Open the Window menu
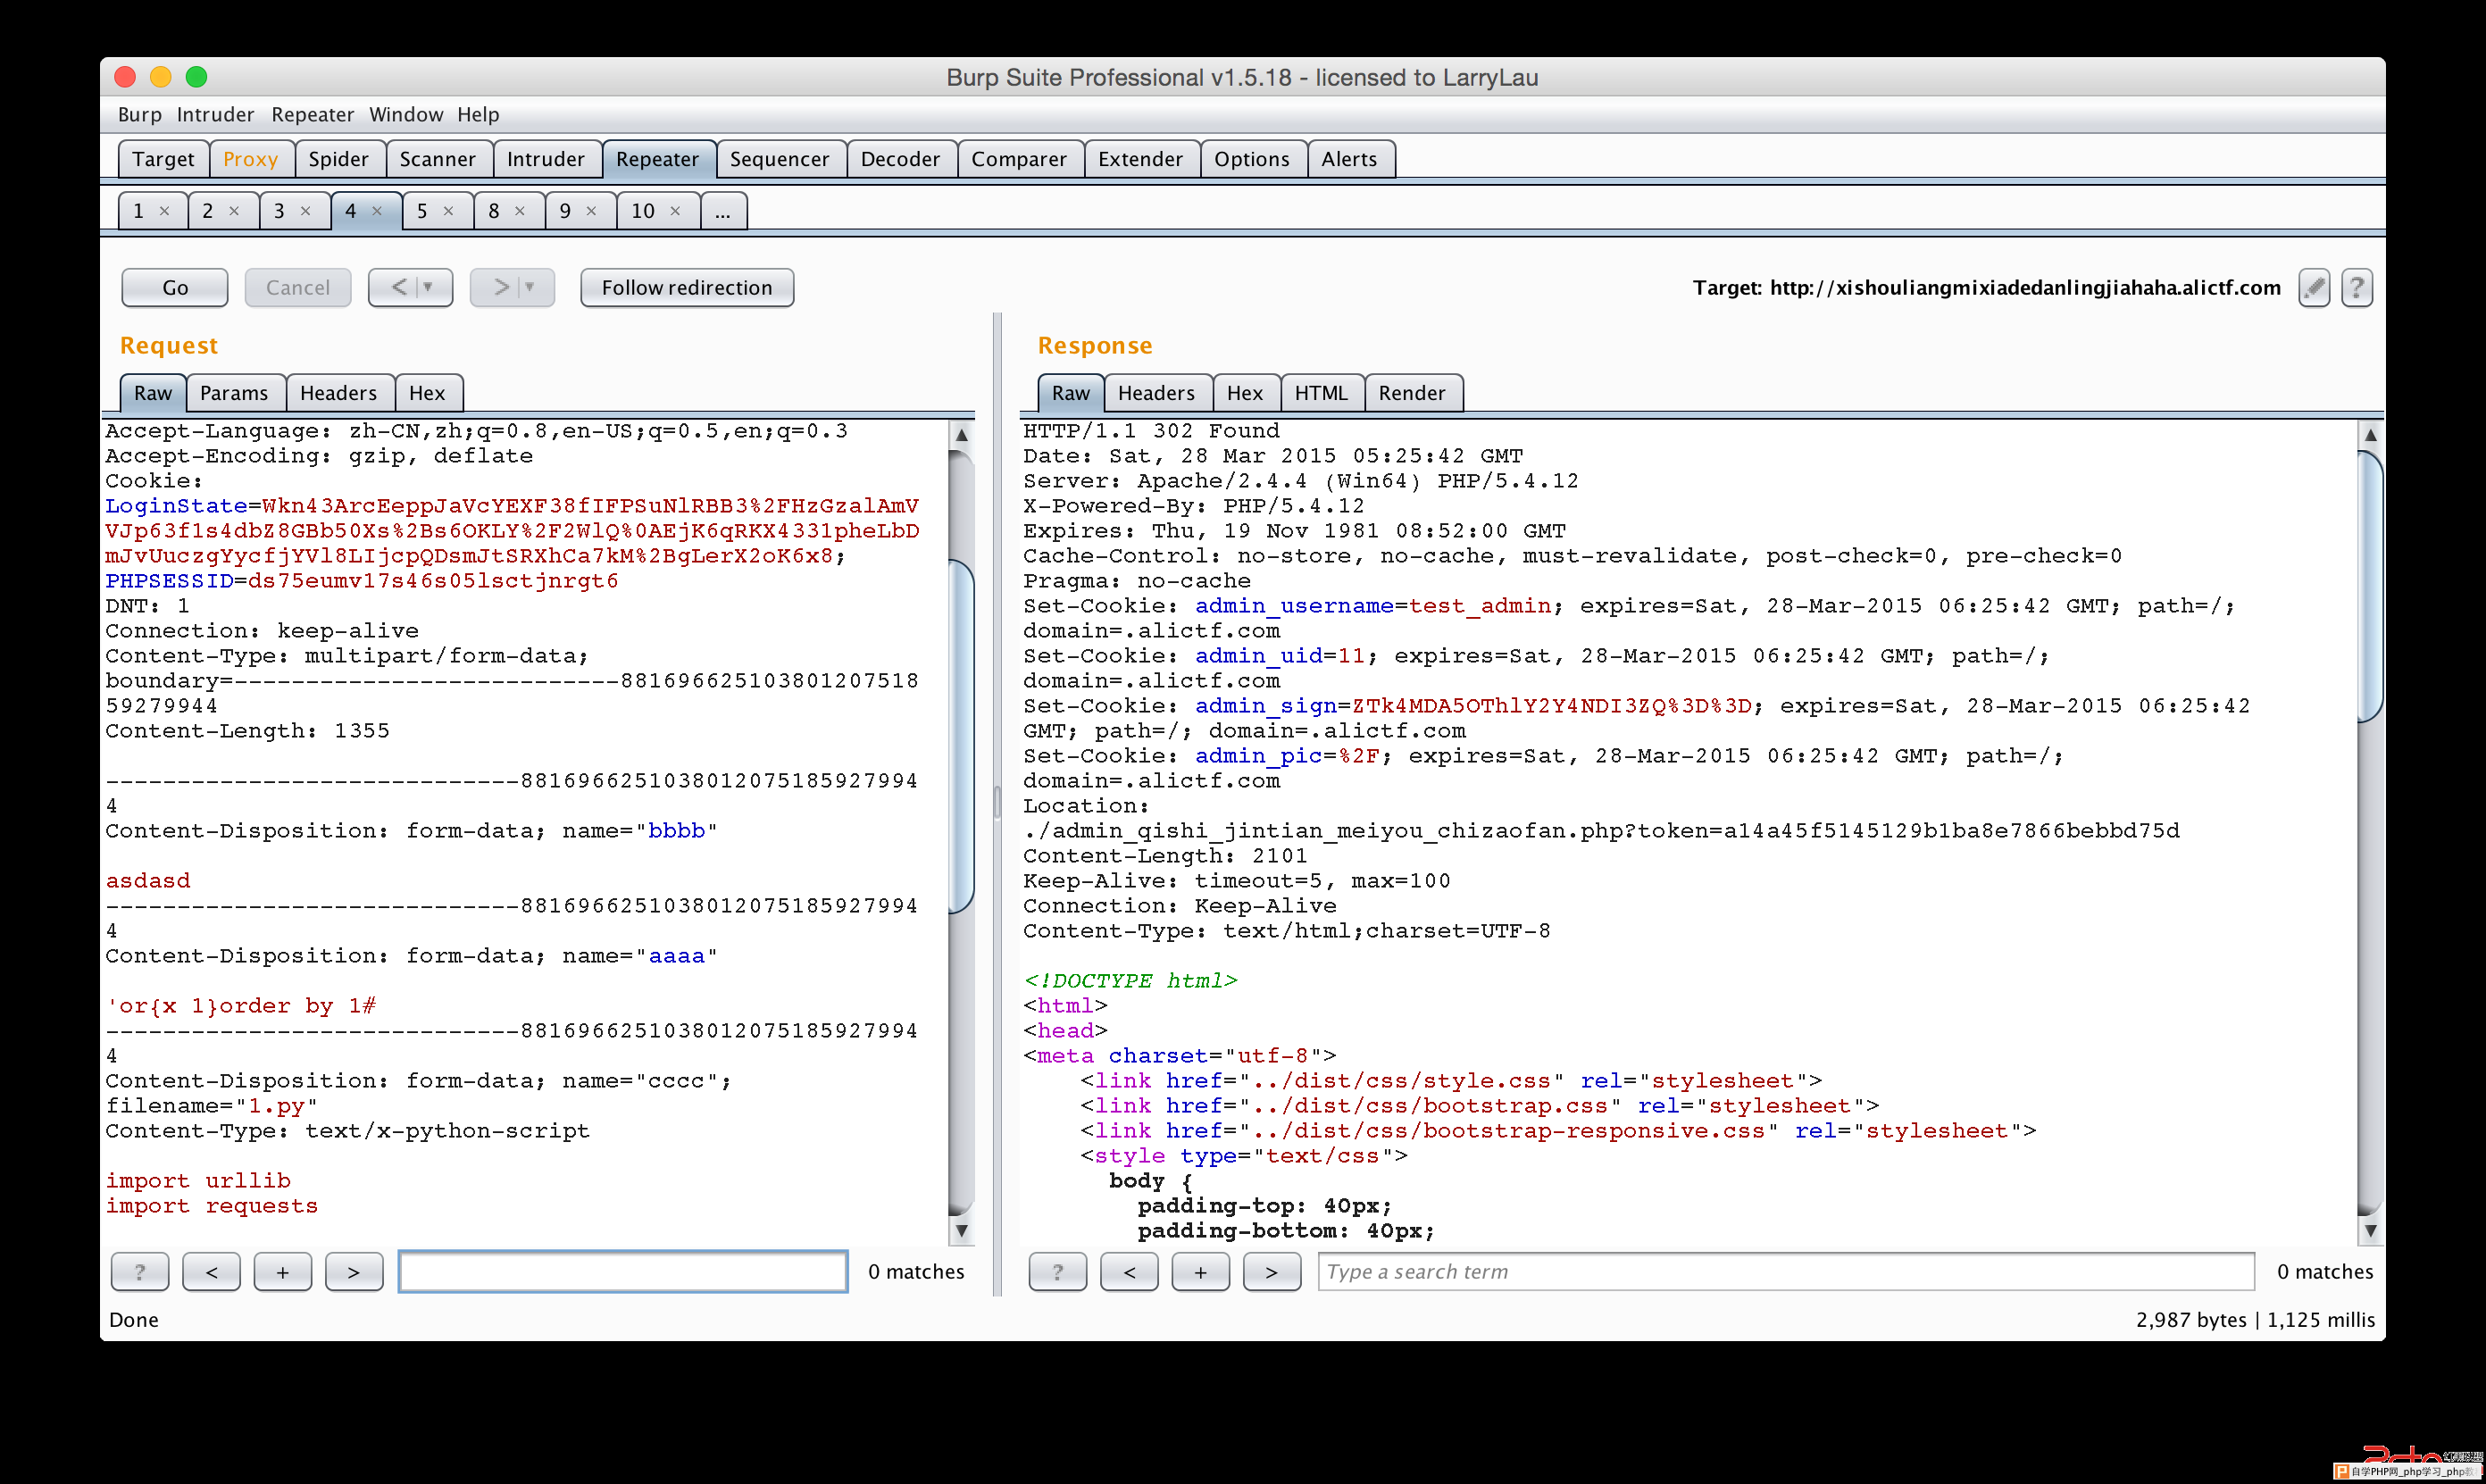The width and height of the screenshot is (2486, 1484). (x=406, y=114)
